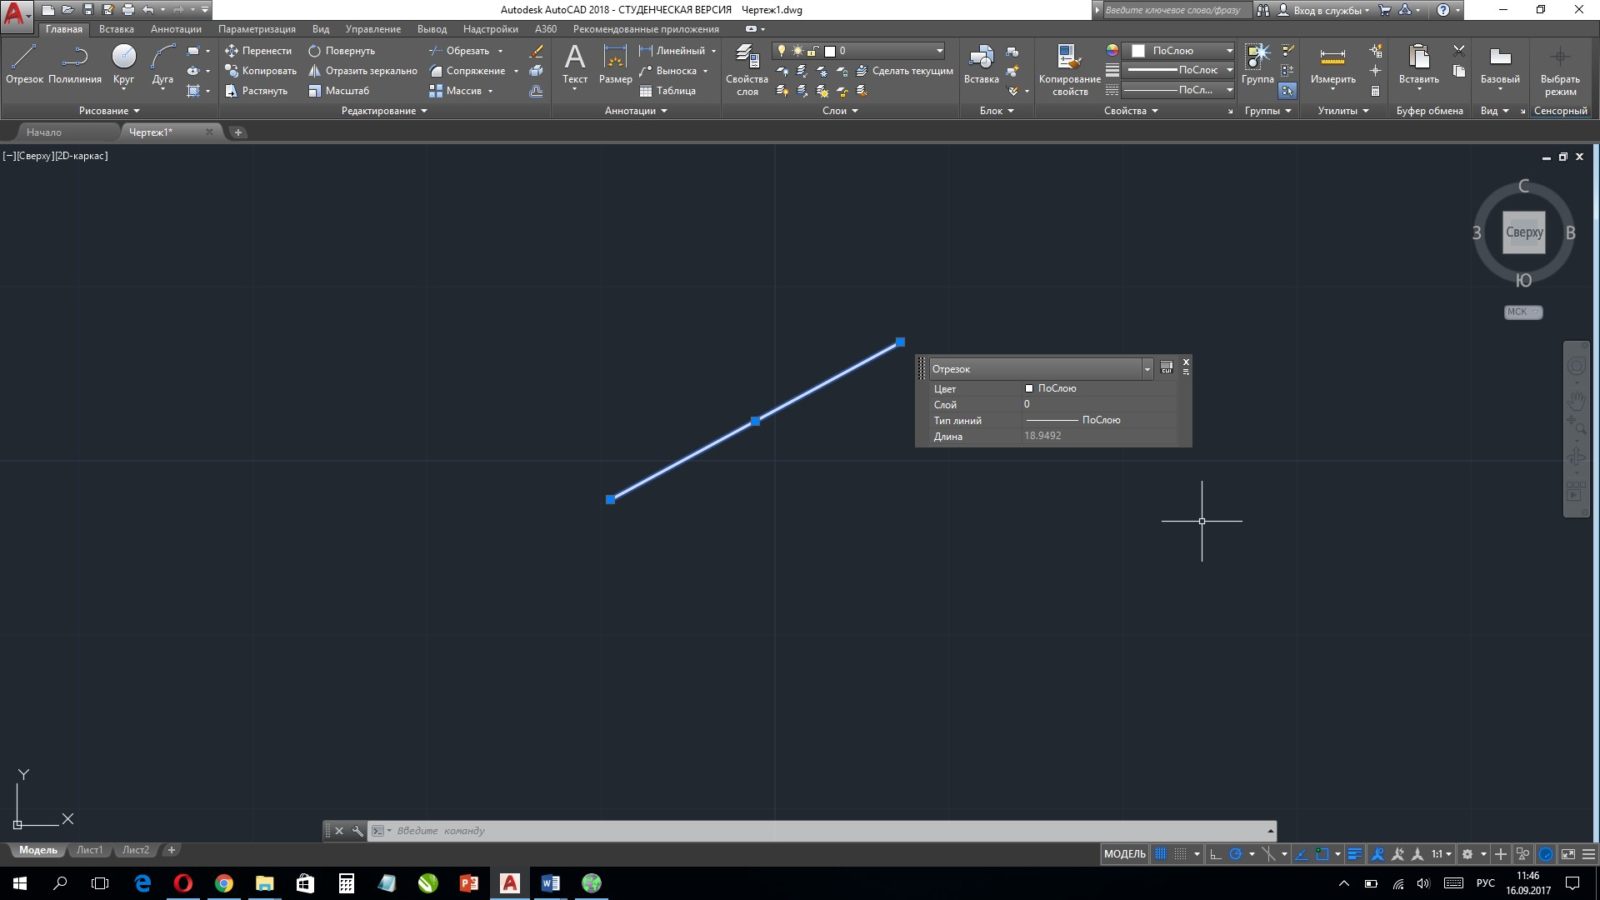Open the Вставка ribbon tab

click(116, 29)
